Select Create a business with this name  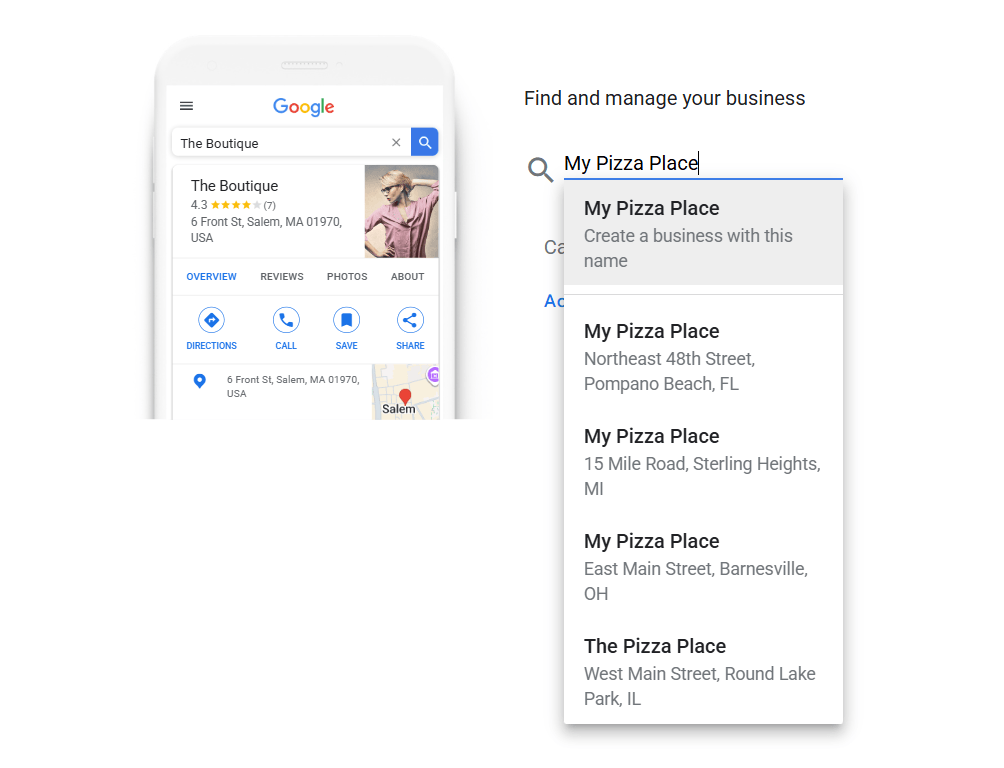click(703, 234)
